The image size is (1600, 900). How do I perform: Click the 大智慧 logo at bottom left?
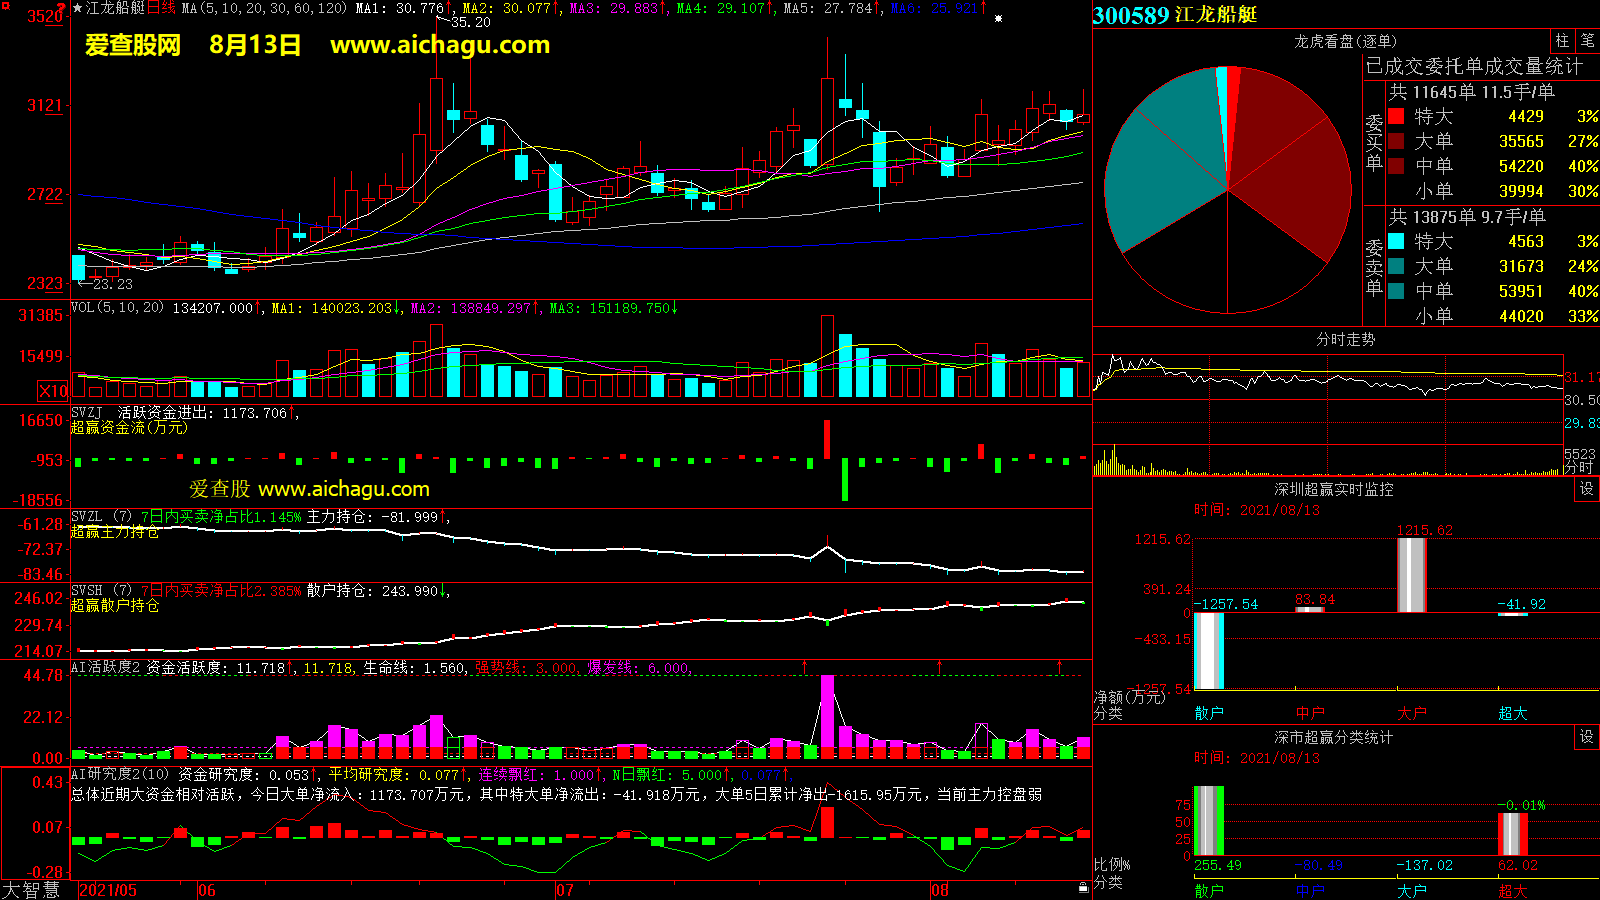click(31, 890)
